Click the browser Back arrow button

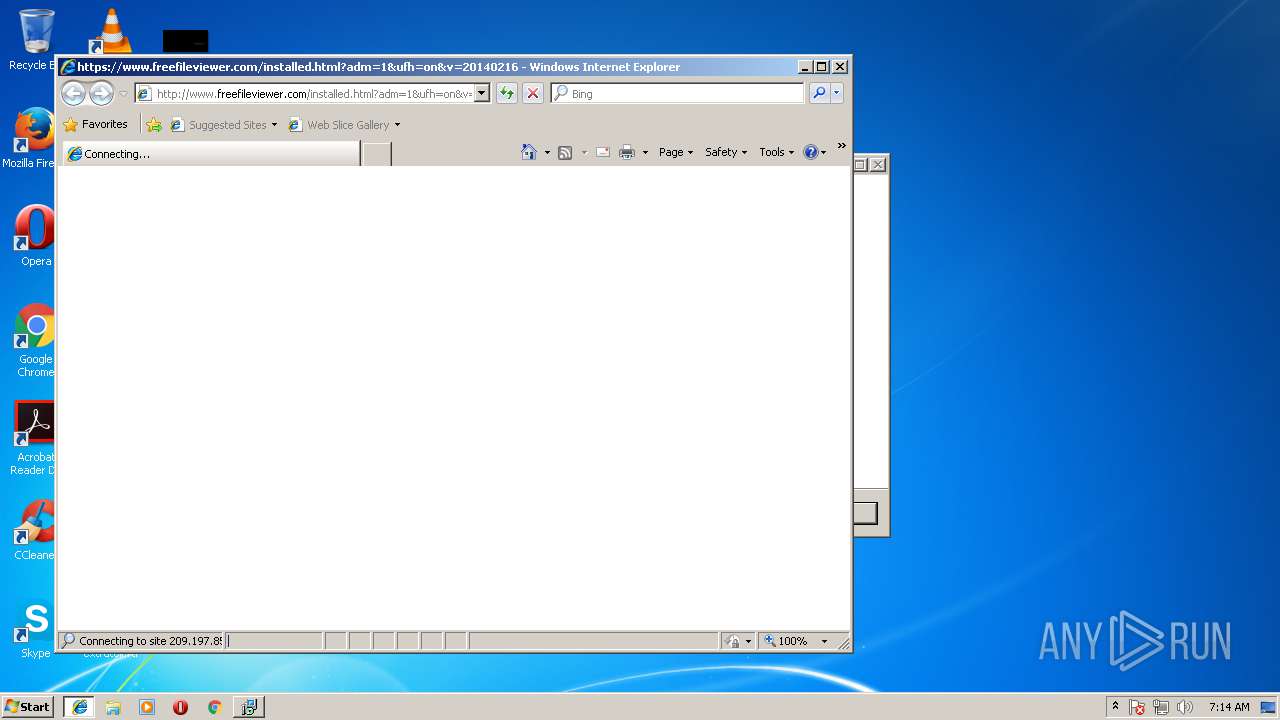pyautogui.click(x=73, y=94)
